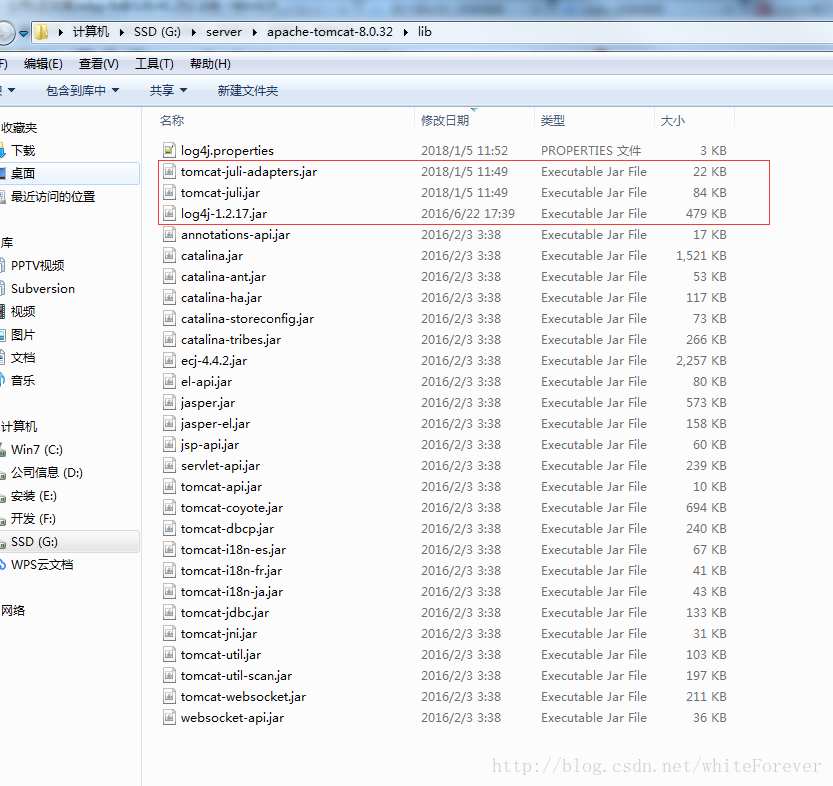Viewport: 833px width, 786px height.
Task: Click the tomcat-juli-adapters.jar file icon
Action: point(169,172)
